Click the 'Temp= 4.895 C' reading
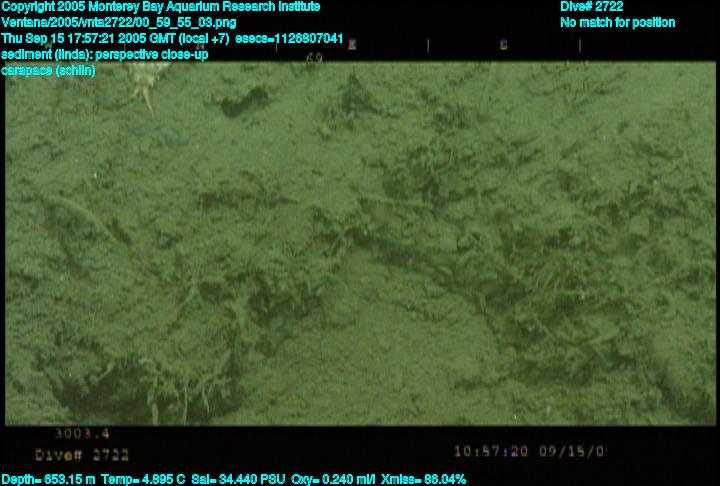 point(143,480)
